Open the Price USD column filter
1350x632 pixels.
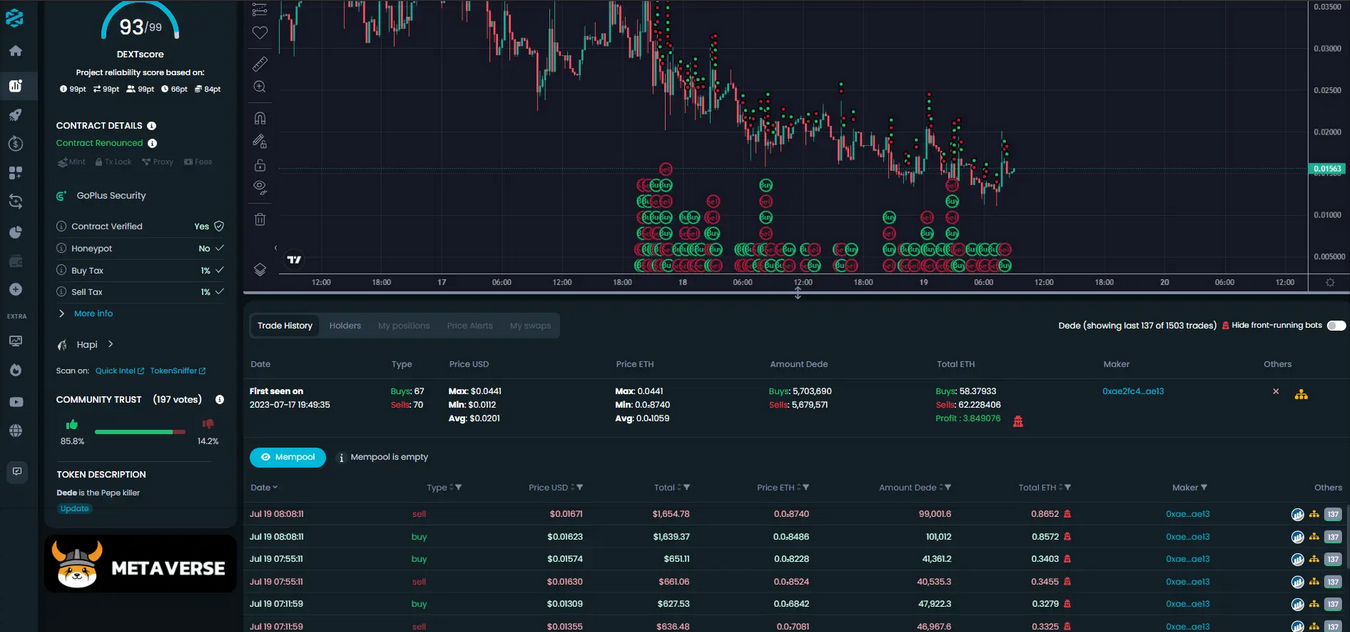click(579, 488)
